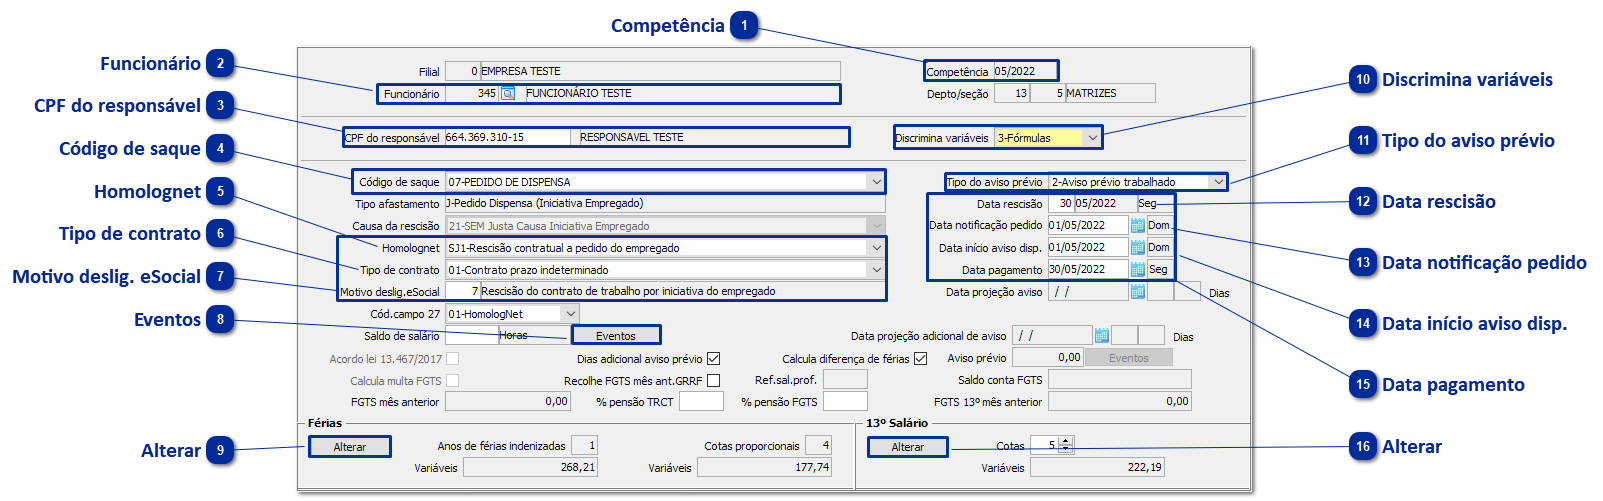Click Alterar in the Férias section

349,447
